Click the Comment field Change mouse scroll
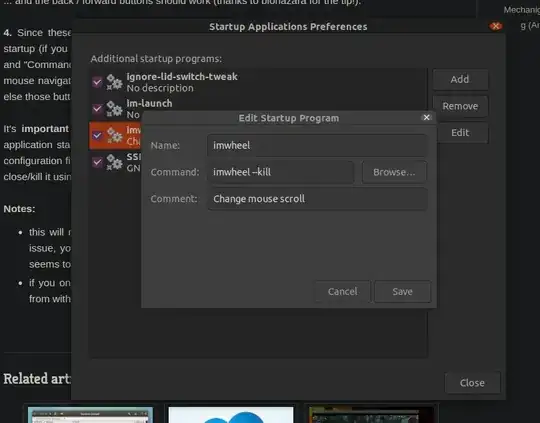 click(317, 199)
